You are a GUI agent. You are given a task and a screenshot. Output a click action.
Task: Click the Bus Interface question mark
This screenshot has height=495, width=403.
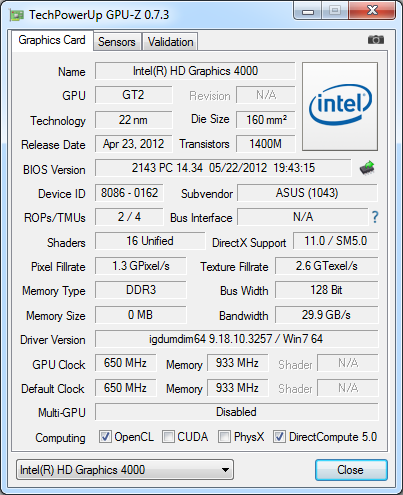tap(375, 217)
